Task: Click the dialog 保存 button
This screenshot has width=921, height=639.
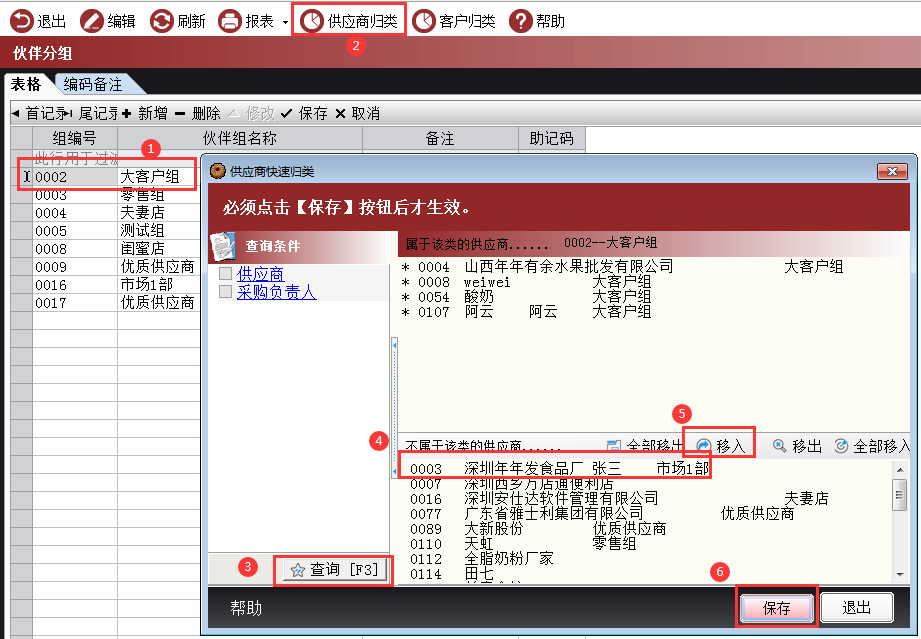Action: (777, 608)
